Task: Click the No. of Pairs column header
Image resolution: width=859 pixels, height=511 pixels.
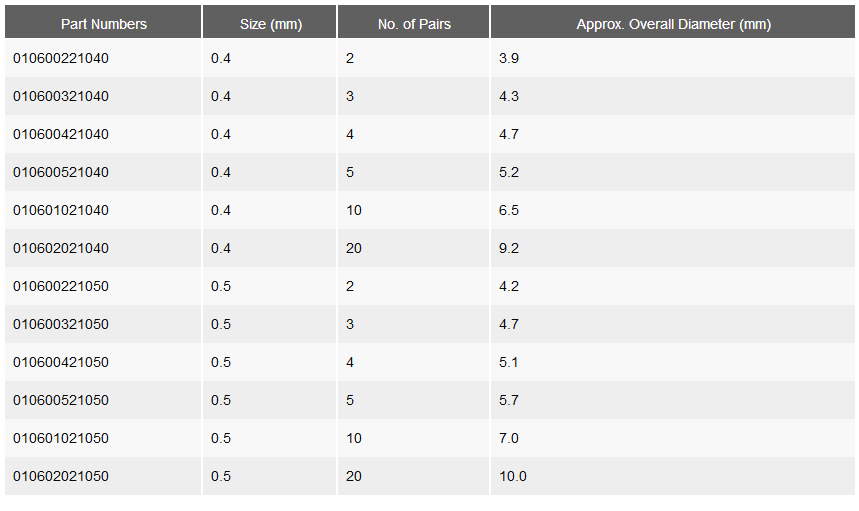Action: (x=414, y=24)
